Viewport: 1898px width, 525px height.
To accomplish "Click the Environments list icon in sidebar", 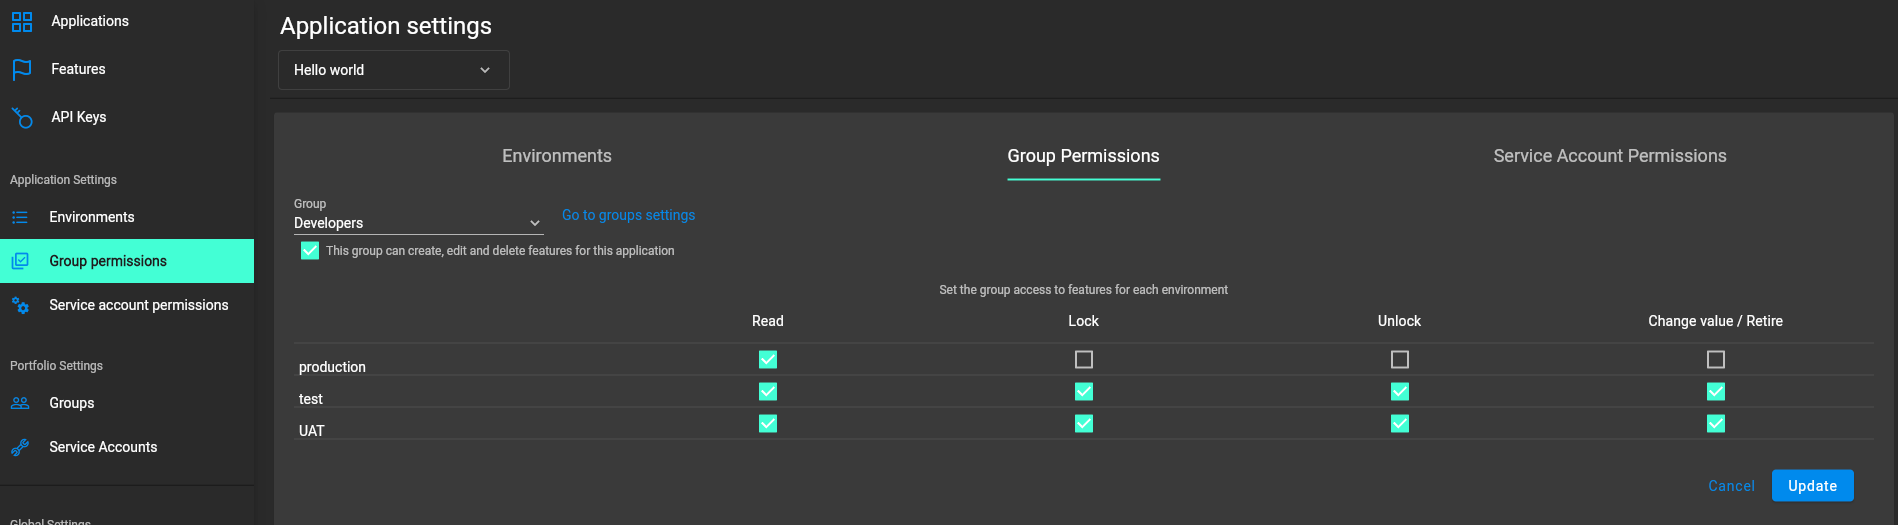I will coord(20,217).
